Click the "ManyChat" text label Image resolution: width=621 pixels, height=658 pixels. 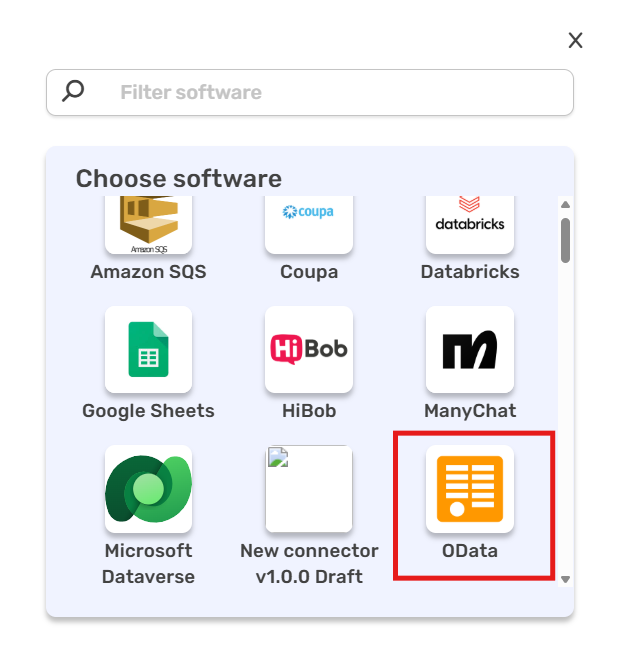pyautogui.click(x=470, y=411)
